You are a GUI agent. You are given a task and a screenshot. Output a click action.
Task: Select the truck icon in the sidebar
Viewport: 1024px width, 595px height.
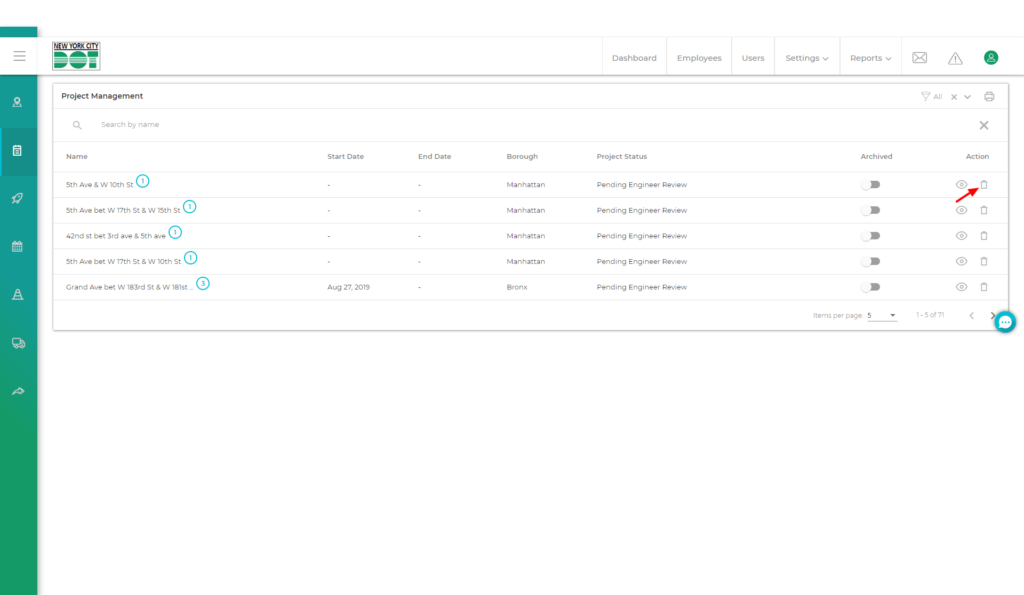18,343
